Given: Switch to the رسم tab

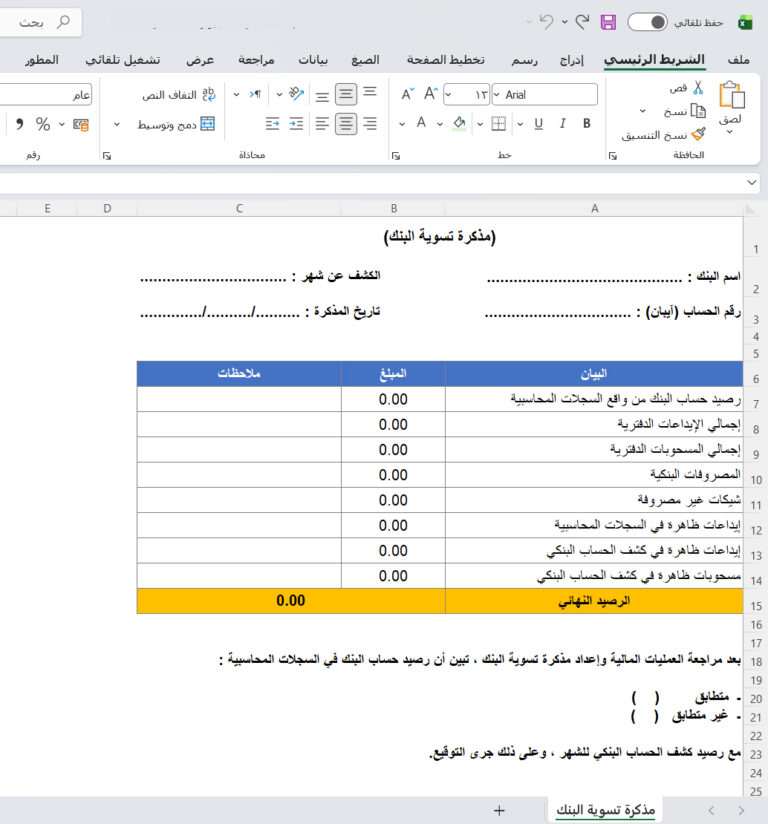Looking at the screenshot, I should (525, 60).
